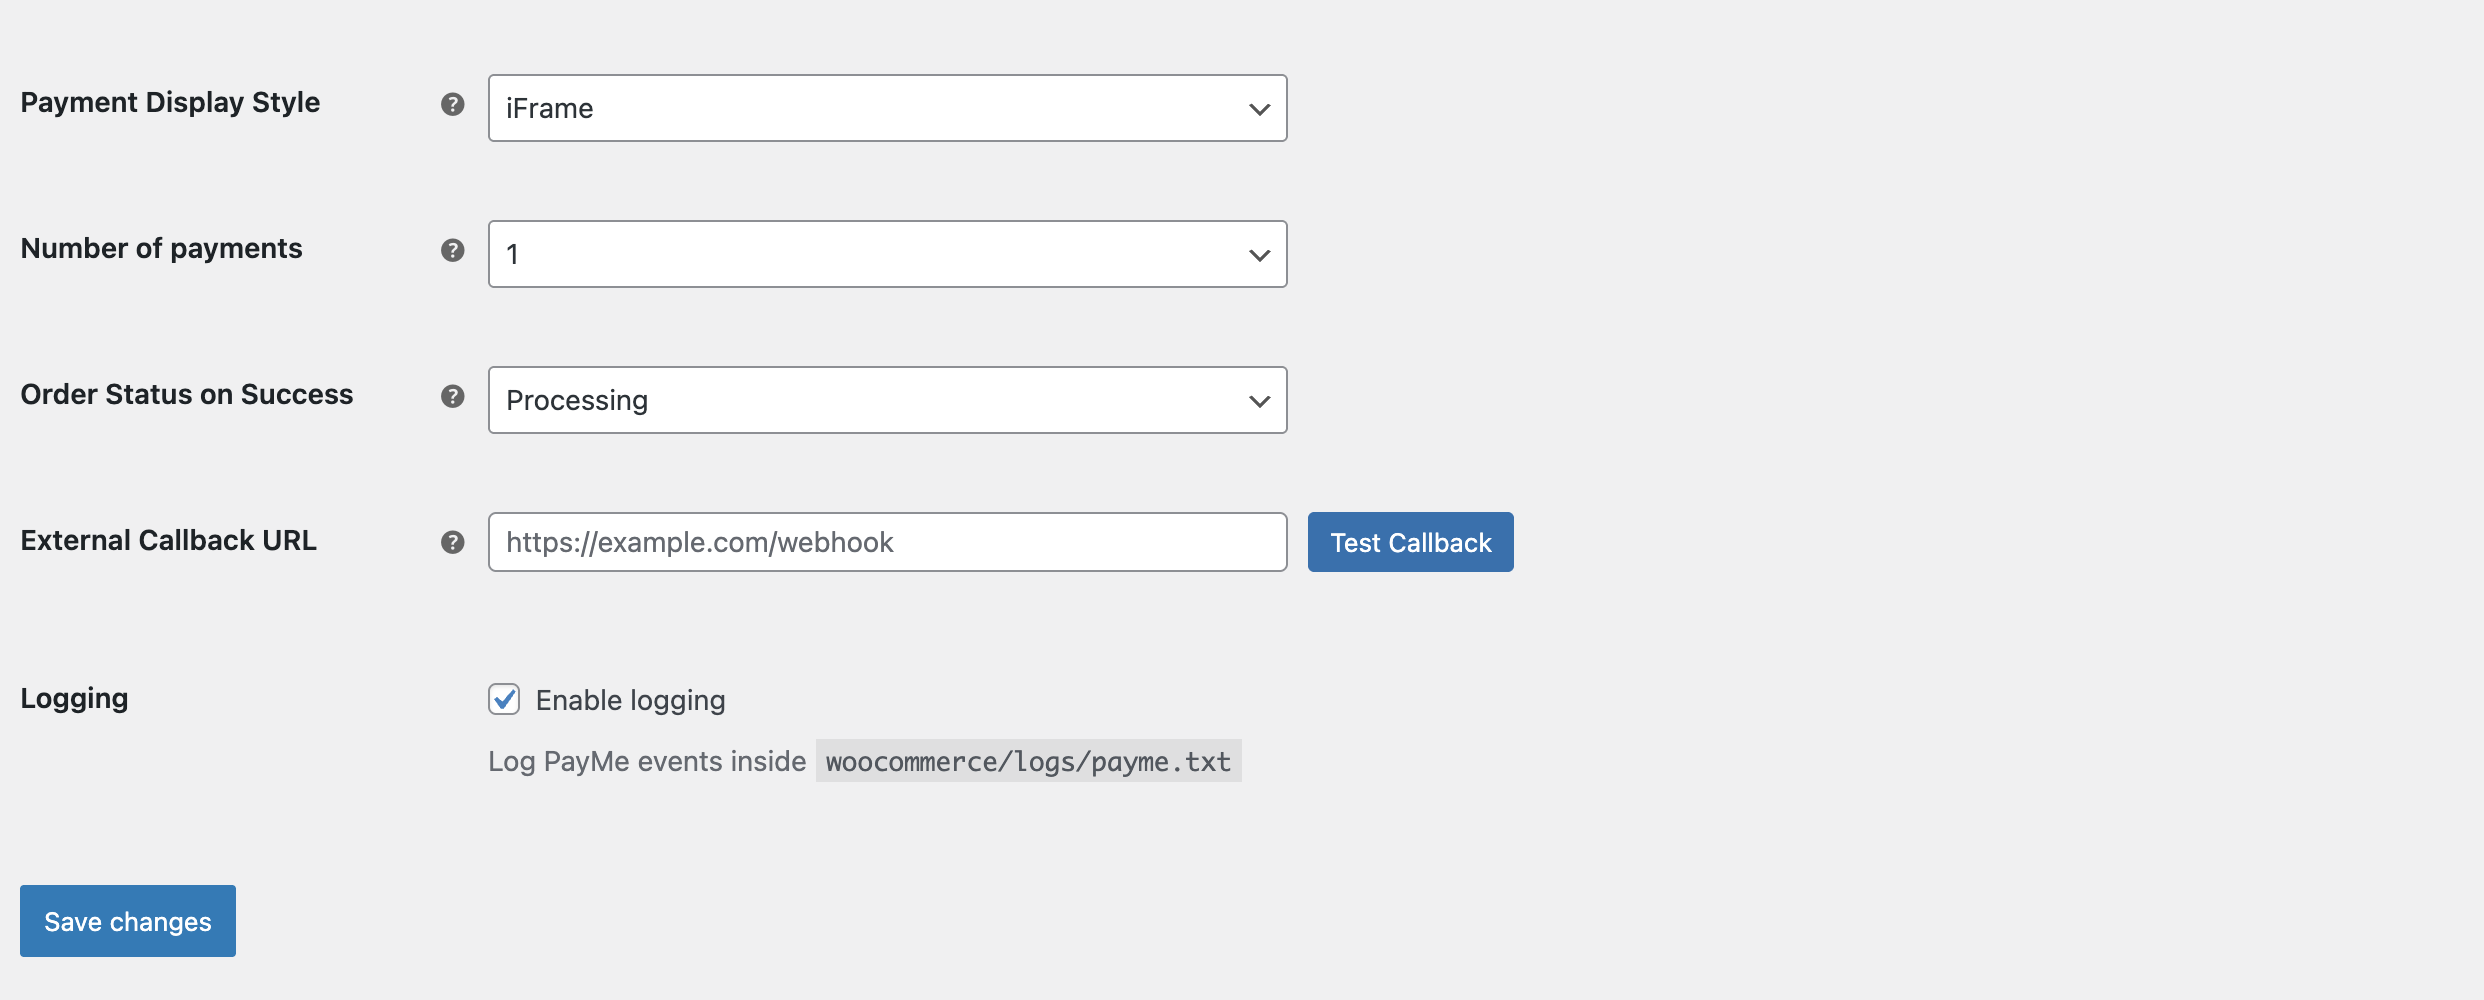Click the "Order Status on Success" label
2484x1000 pixels.
(187, 394)
